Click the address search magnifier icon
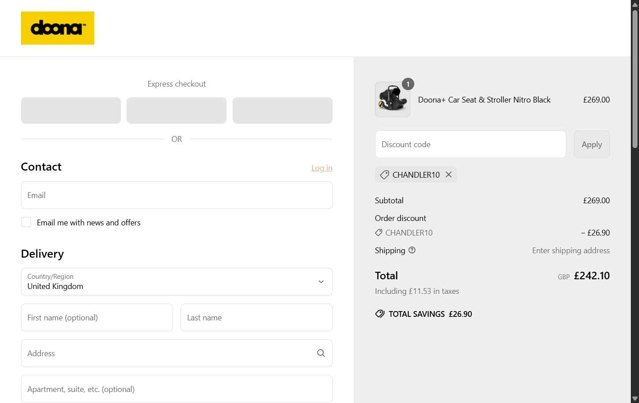 321,353
